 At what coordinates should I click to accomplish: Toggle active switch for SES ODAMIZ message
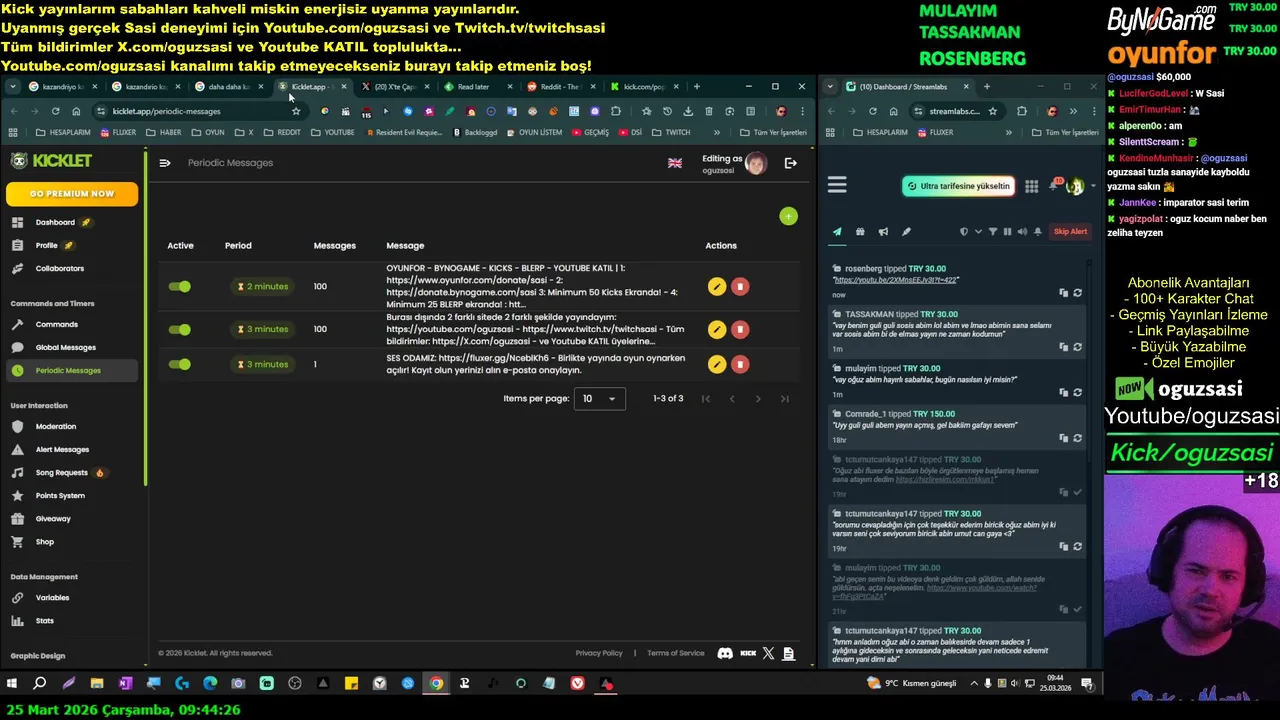[x=180, y=364]
